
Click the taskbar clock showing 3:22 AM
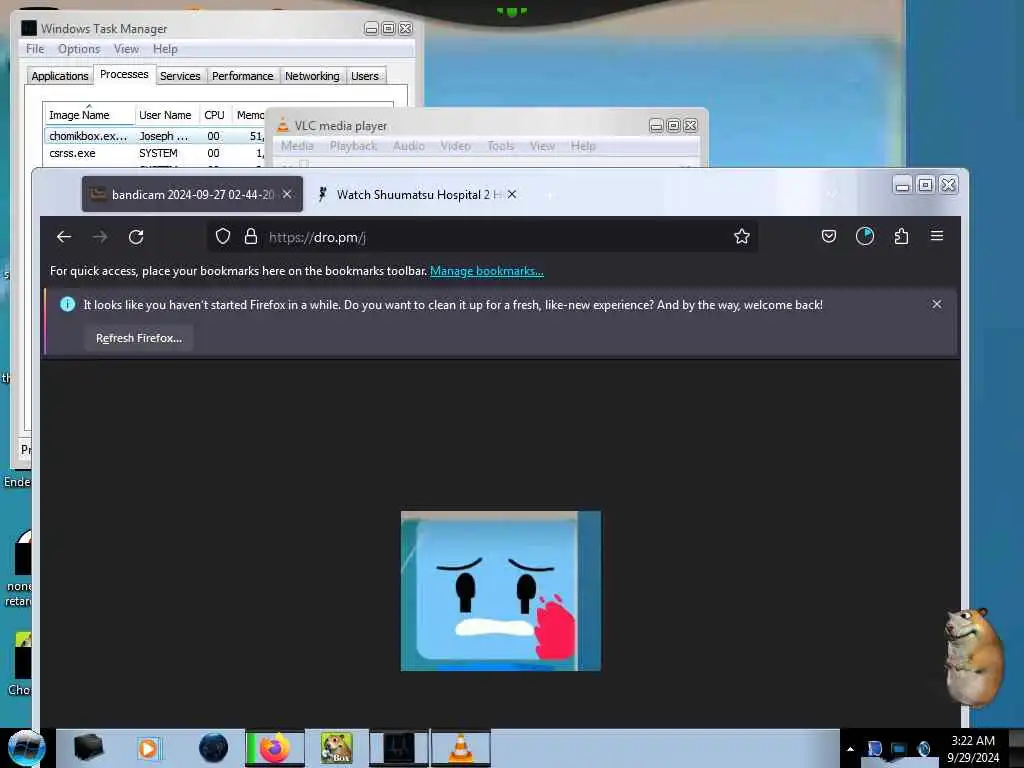973,748
